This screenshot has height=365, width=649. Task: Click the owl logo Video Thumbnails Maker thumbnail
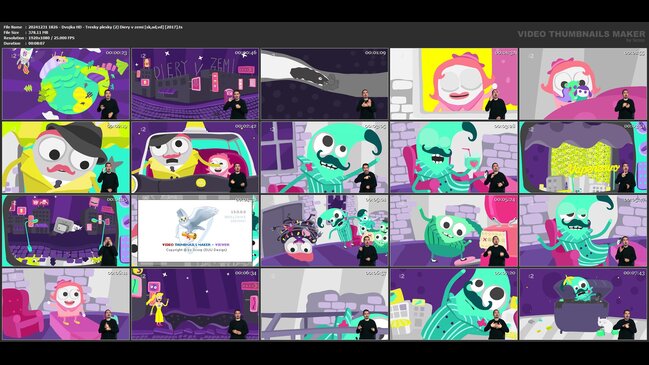(195, 231)
